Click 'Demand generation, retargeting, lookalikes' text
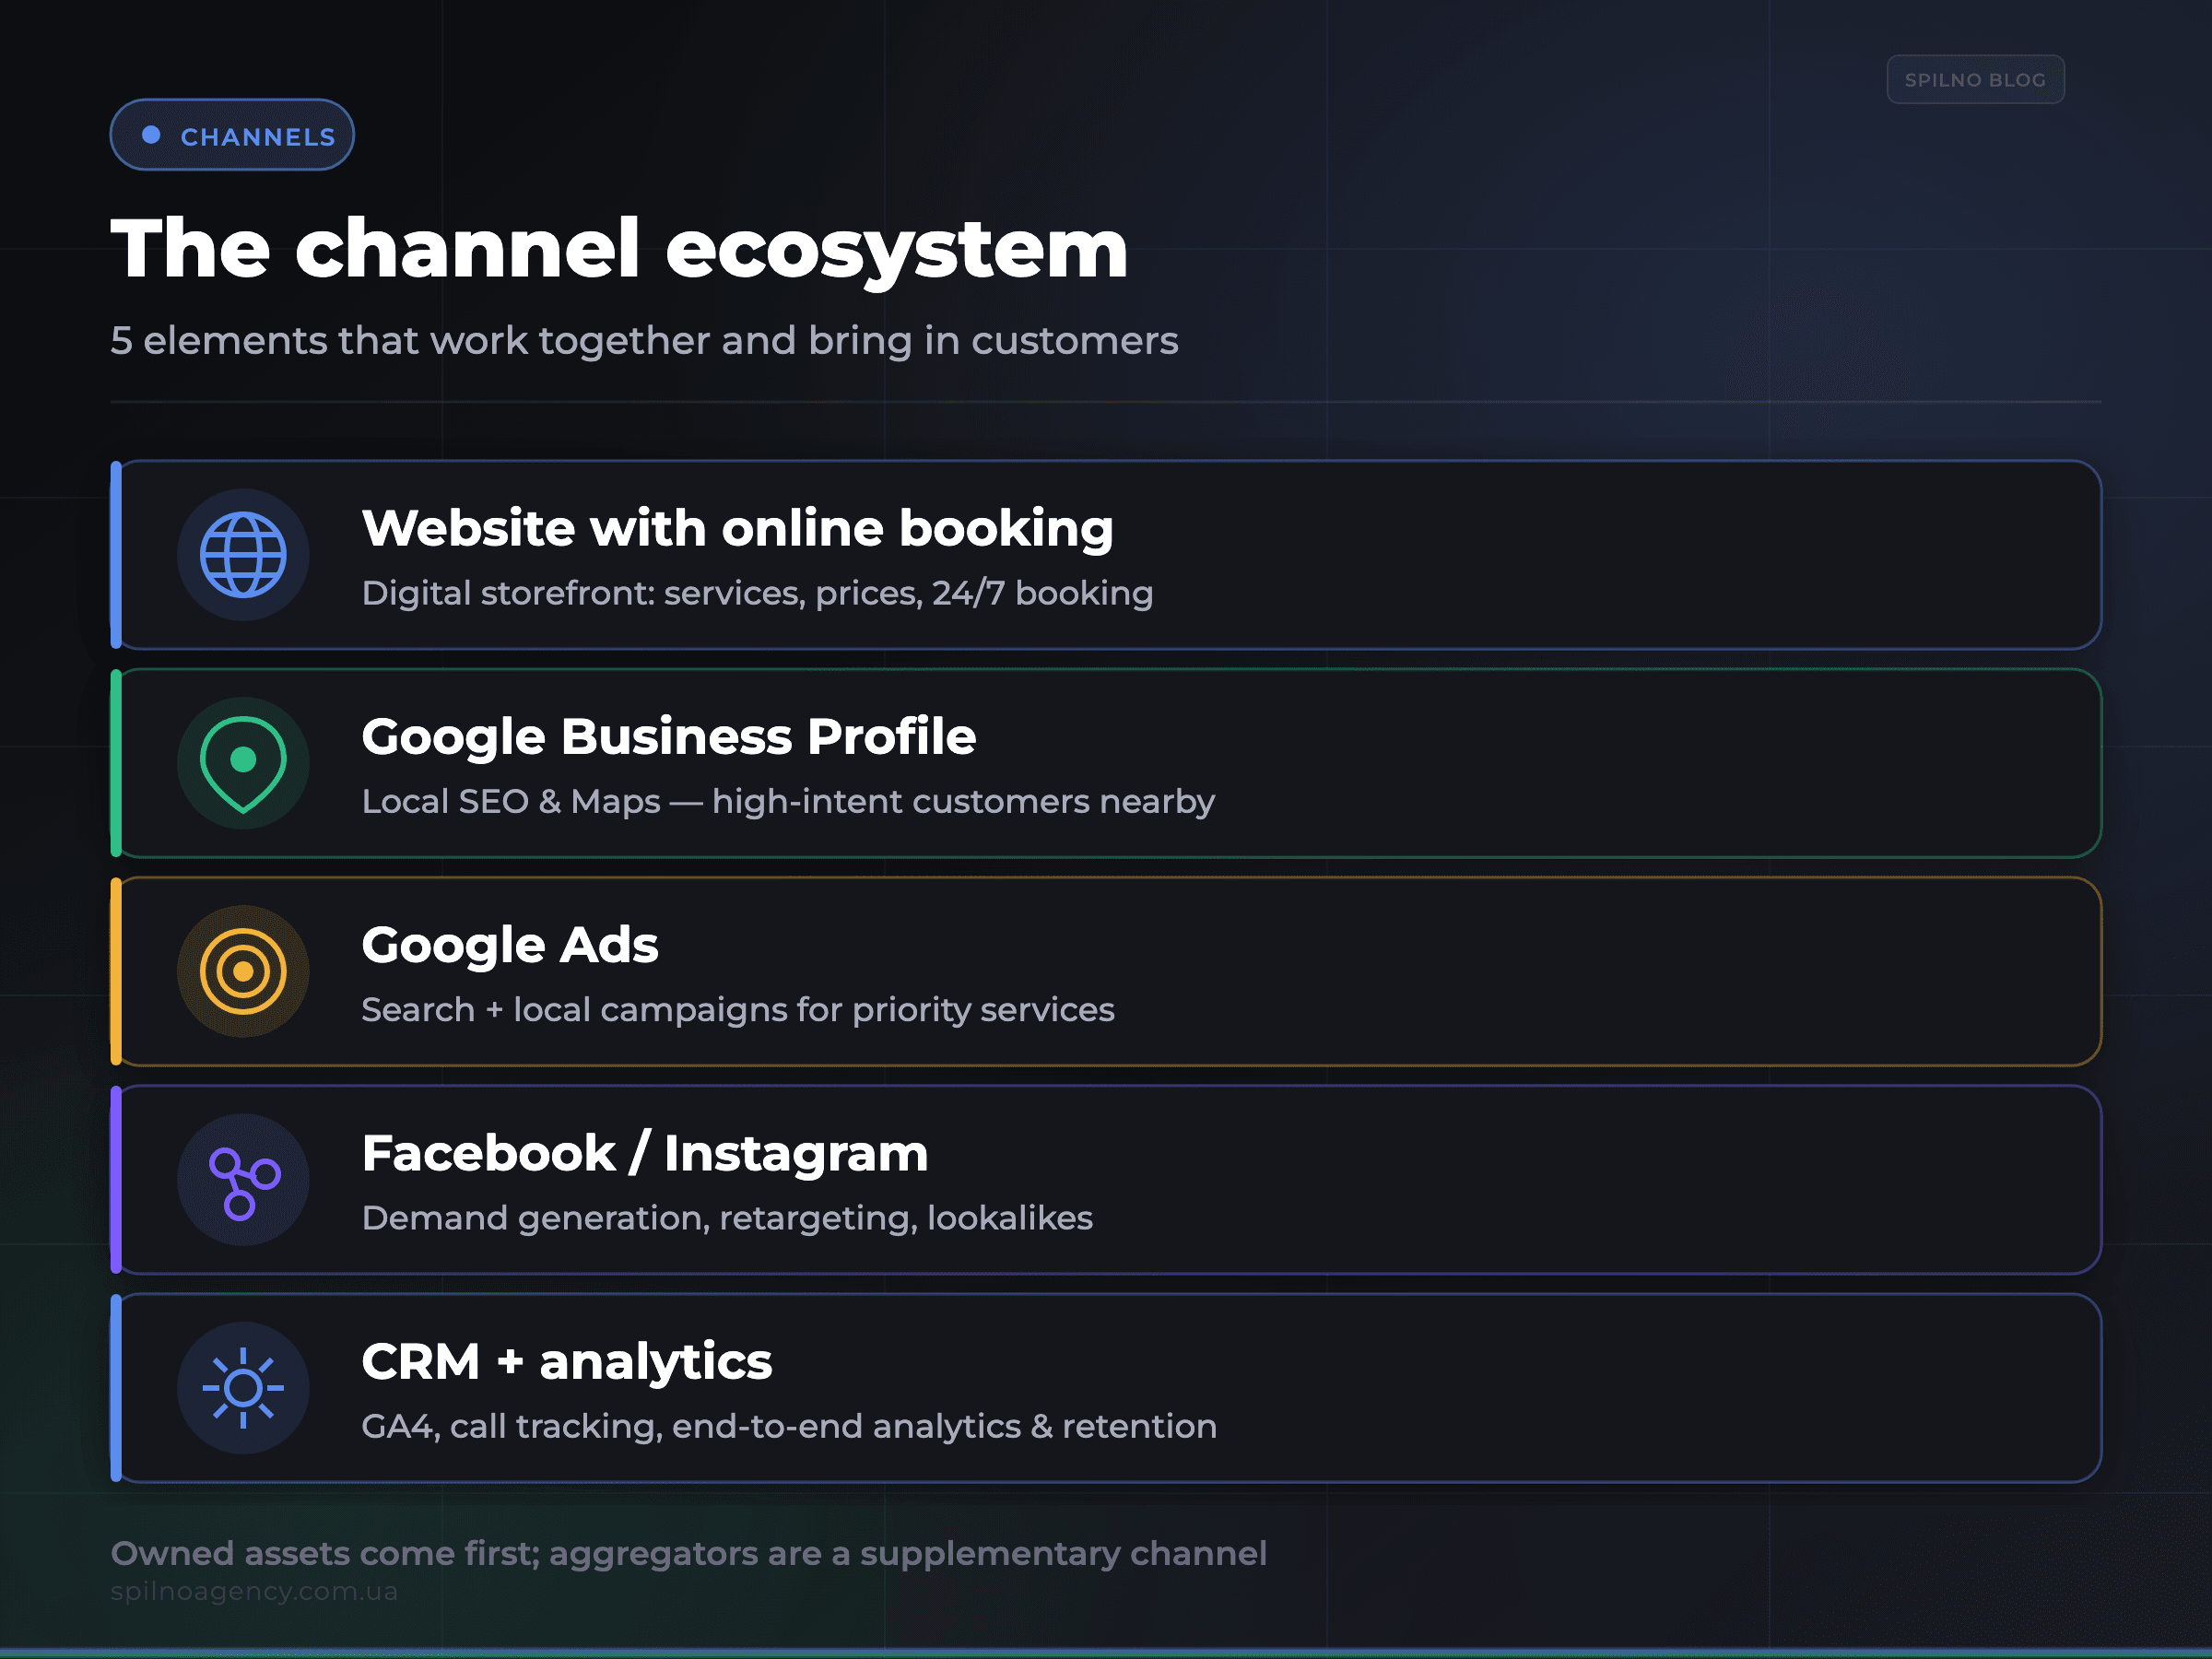The image size is (2212, 1659). (727, 1218)
